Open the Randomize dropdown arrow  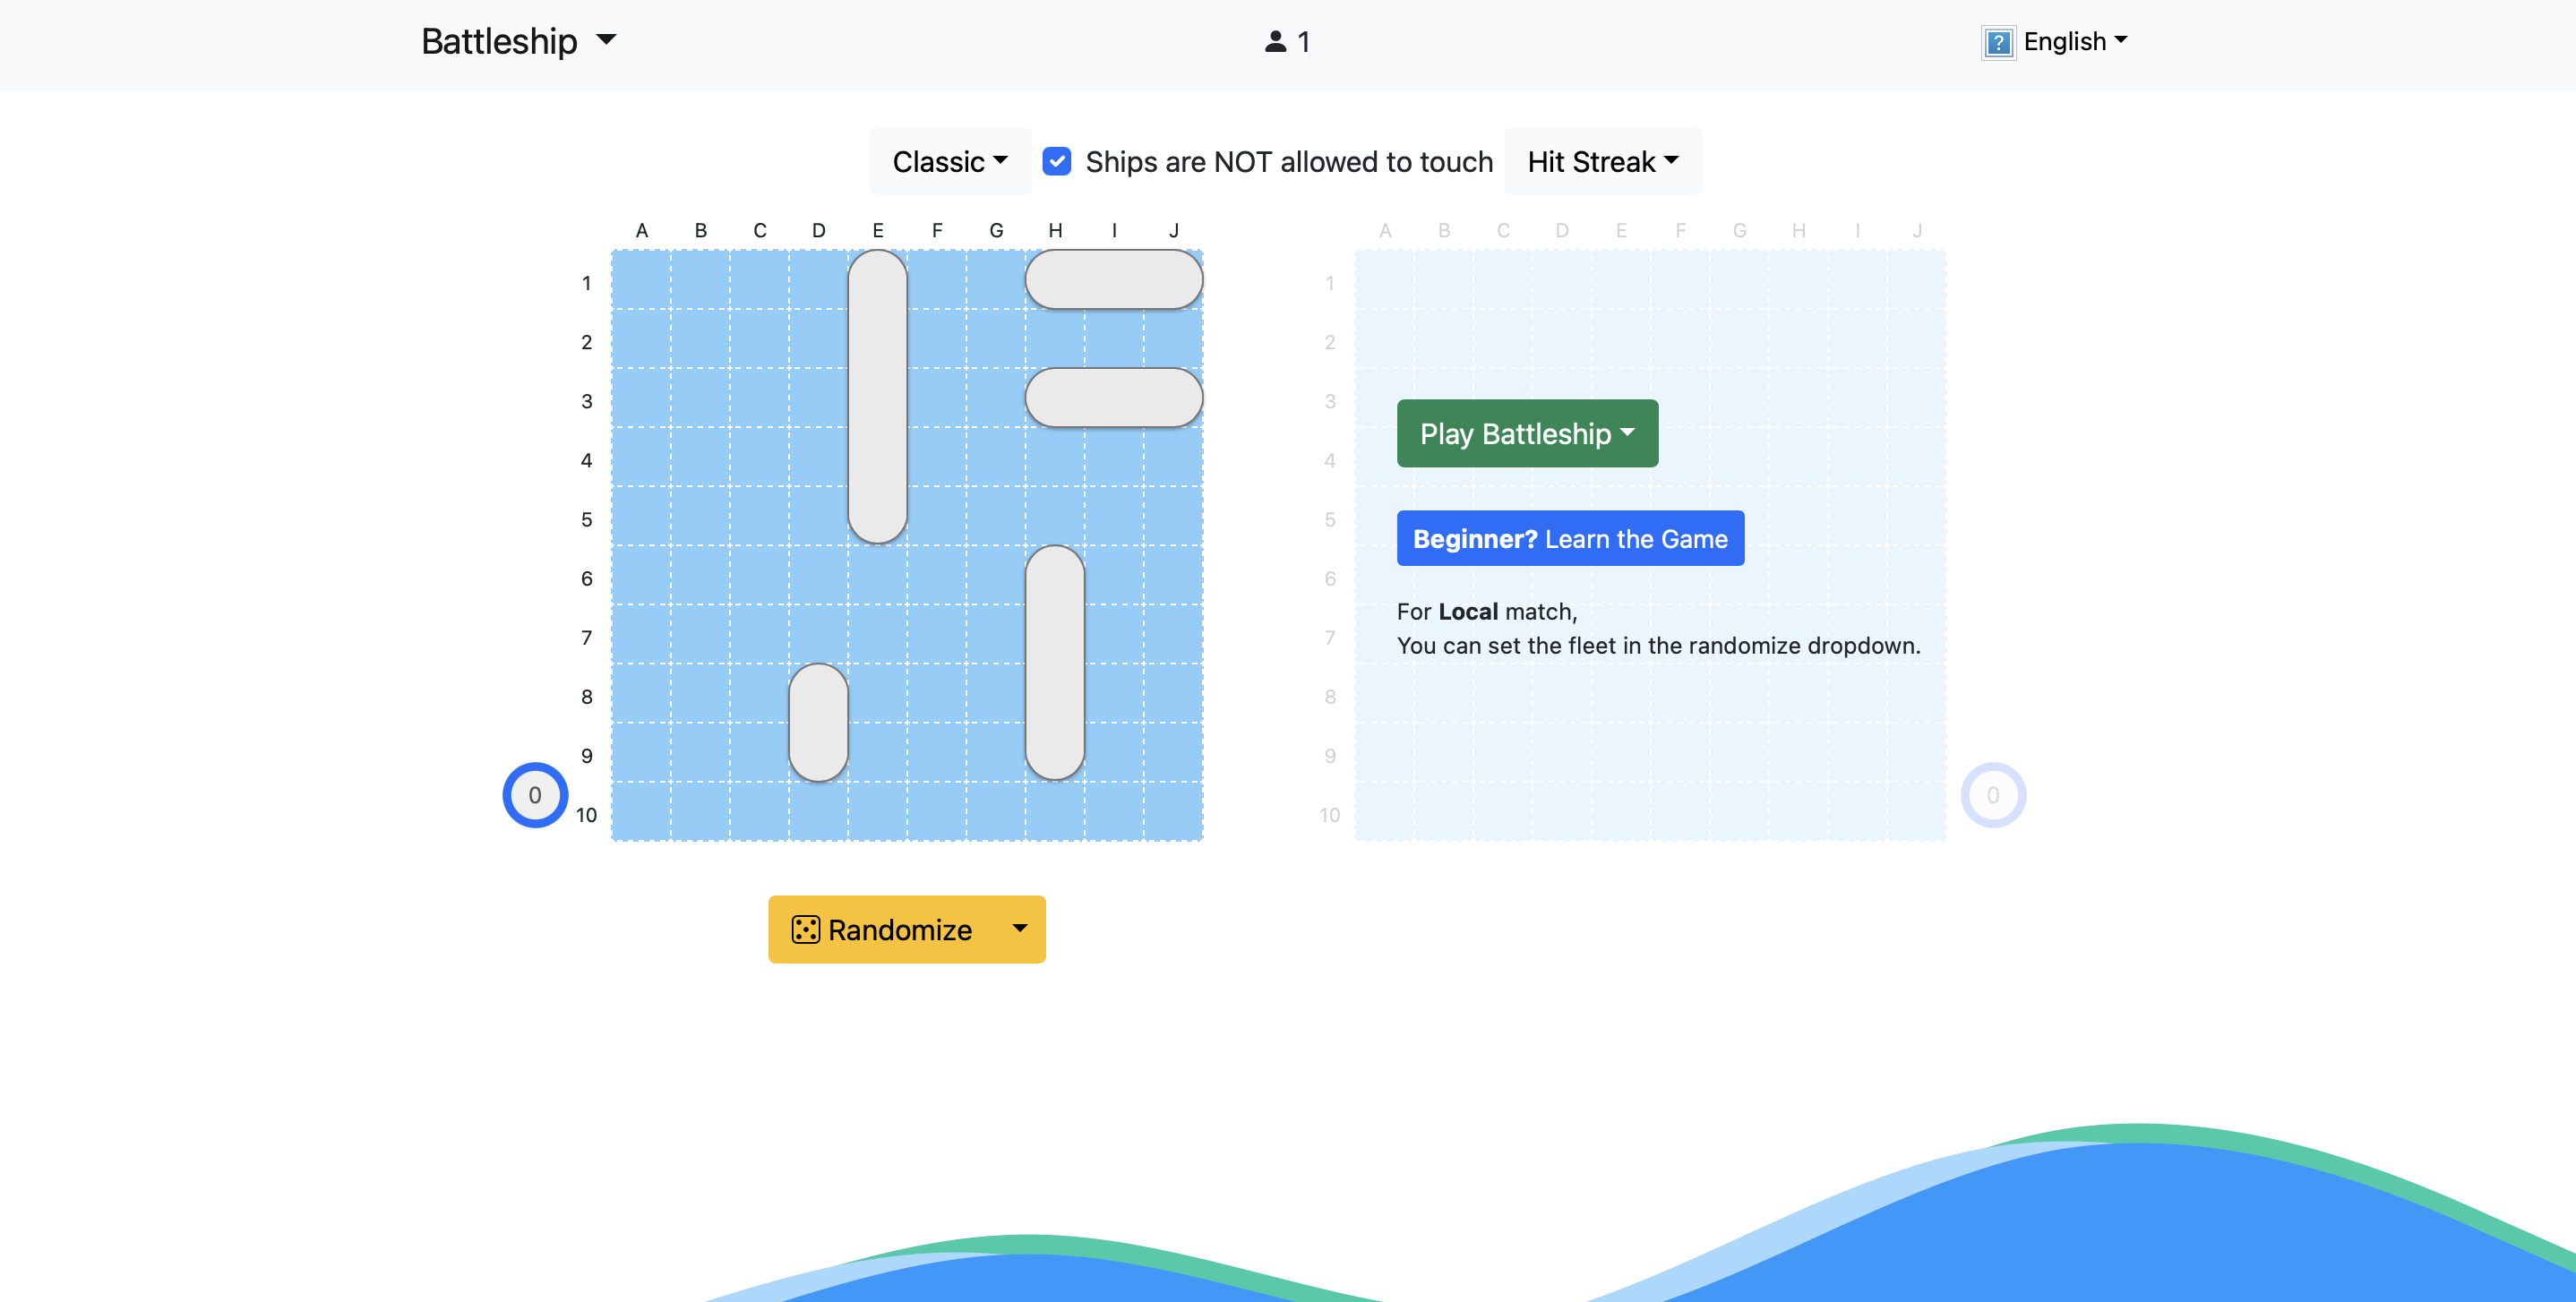coord(1019,929)
